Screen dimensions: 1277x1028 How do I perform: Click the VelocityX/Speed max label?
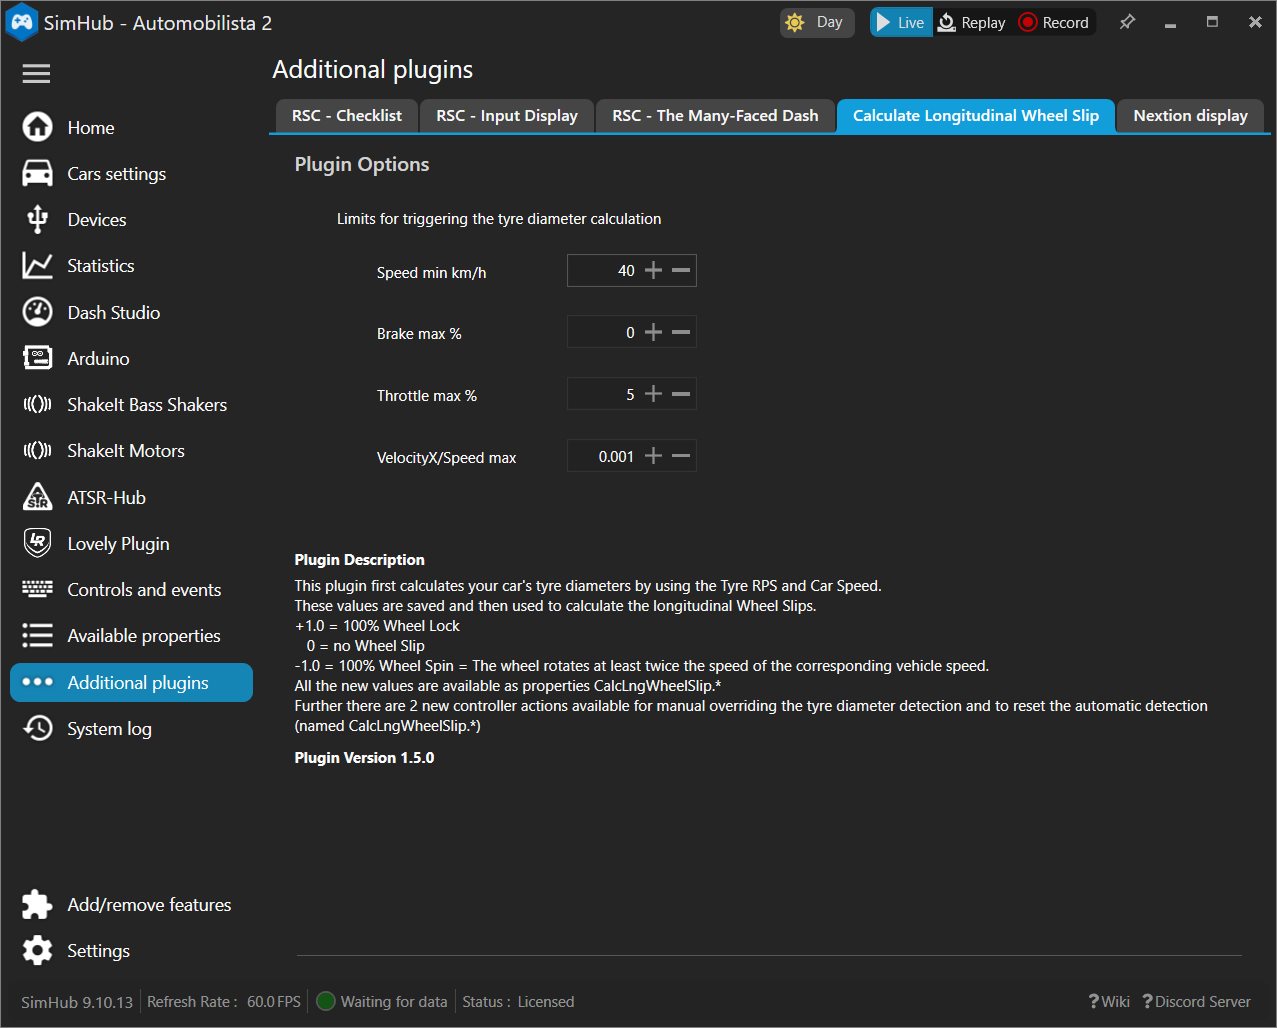click(446, 458)
